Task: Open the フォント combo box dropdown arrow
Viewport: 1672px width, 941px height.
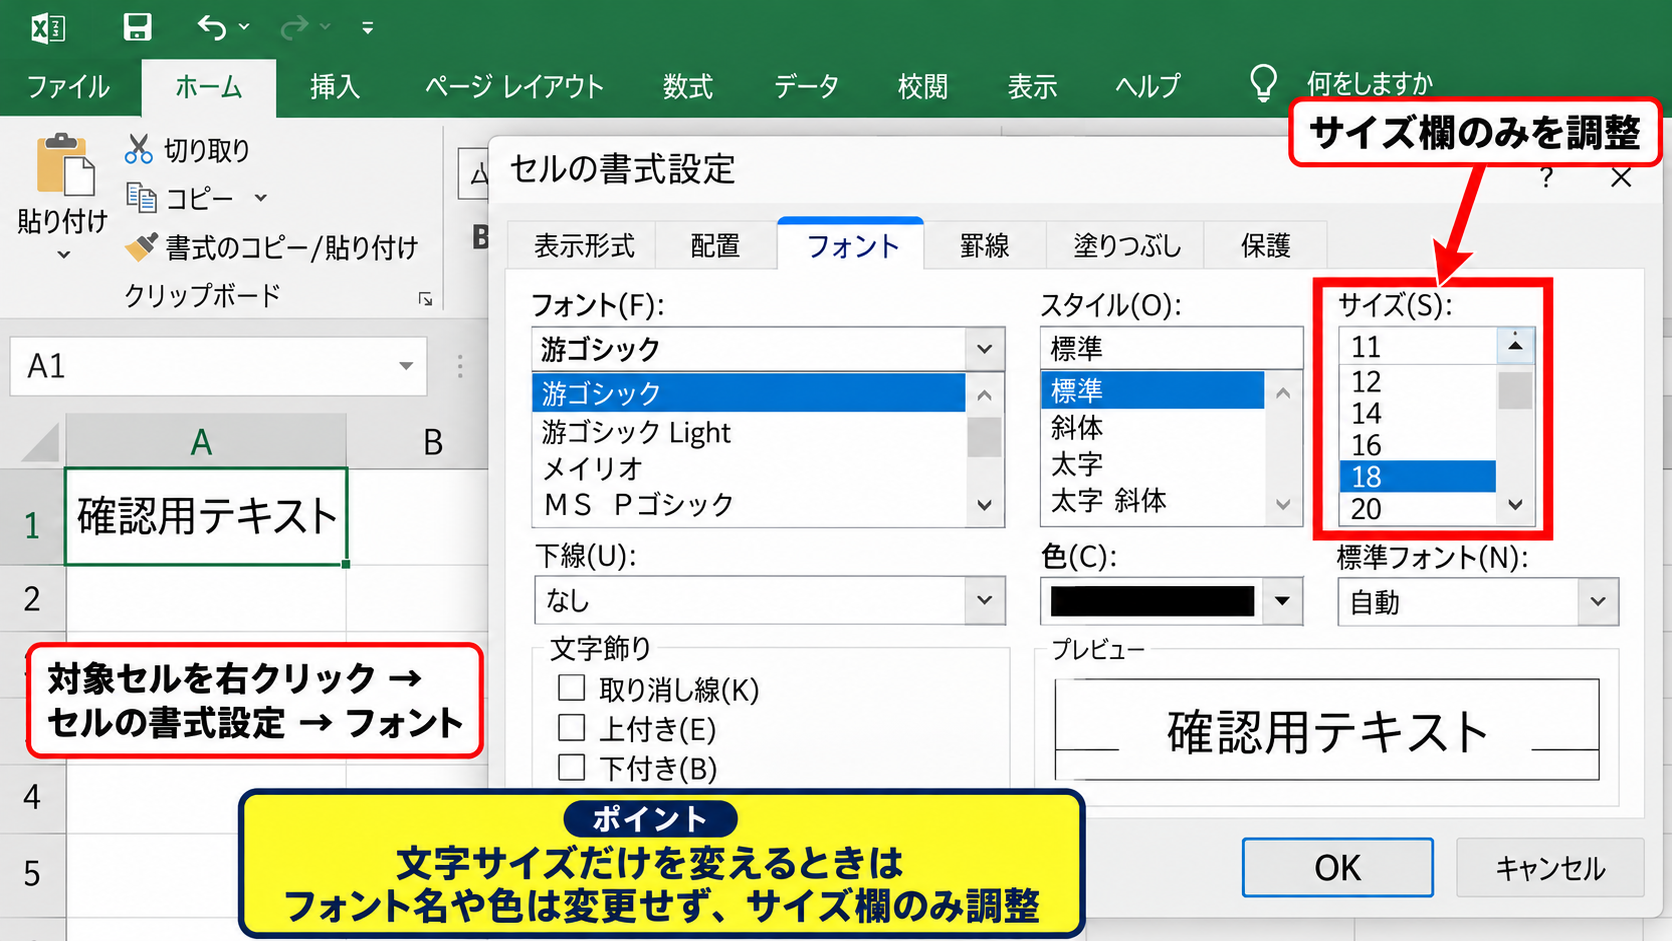Action: [x=984, y=349]
